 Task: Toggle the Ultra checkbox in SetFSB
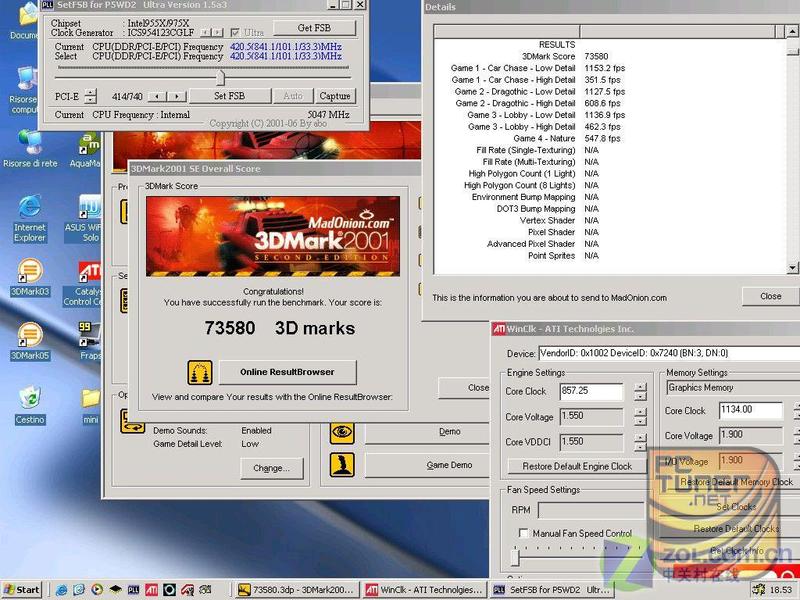tap(235, 32)
